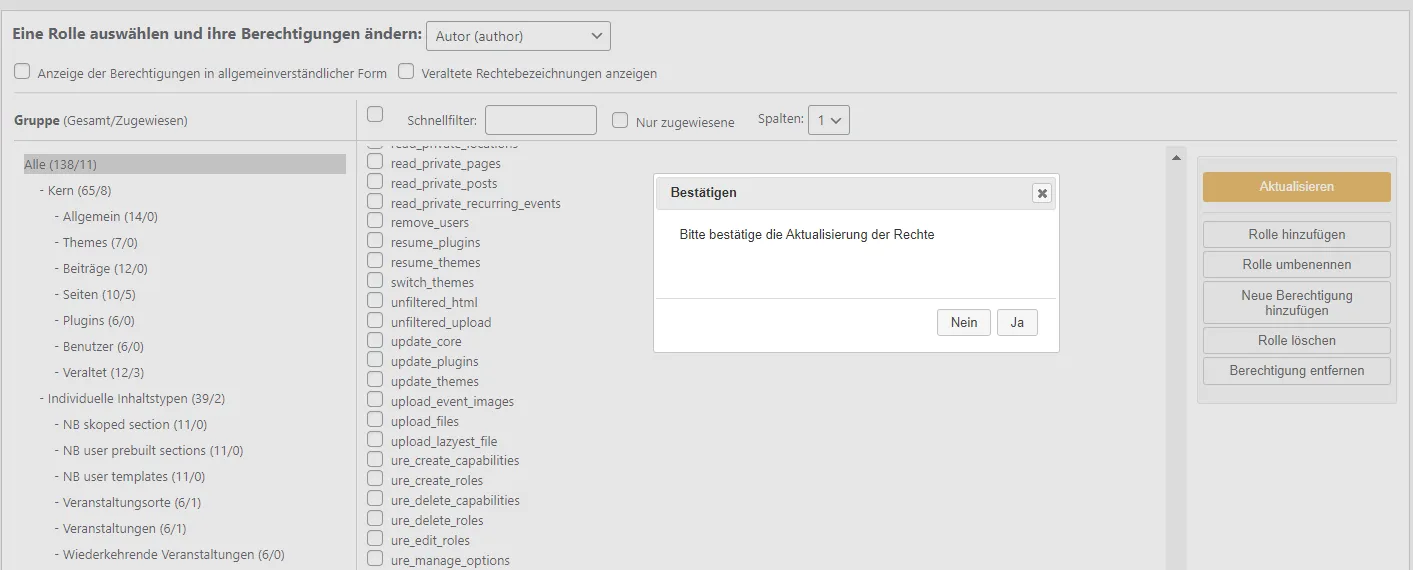This screenshot has height=570, width=1413.
Task: Click the Rolle löschen button
Action: [x=1297, y=340]
